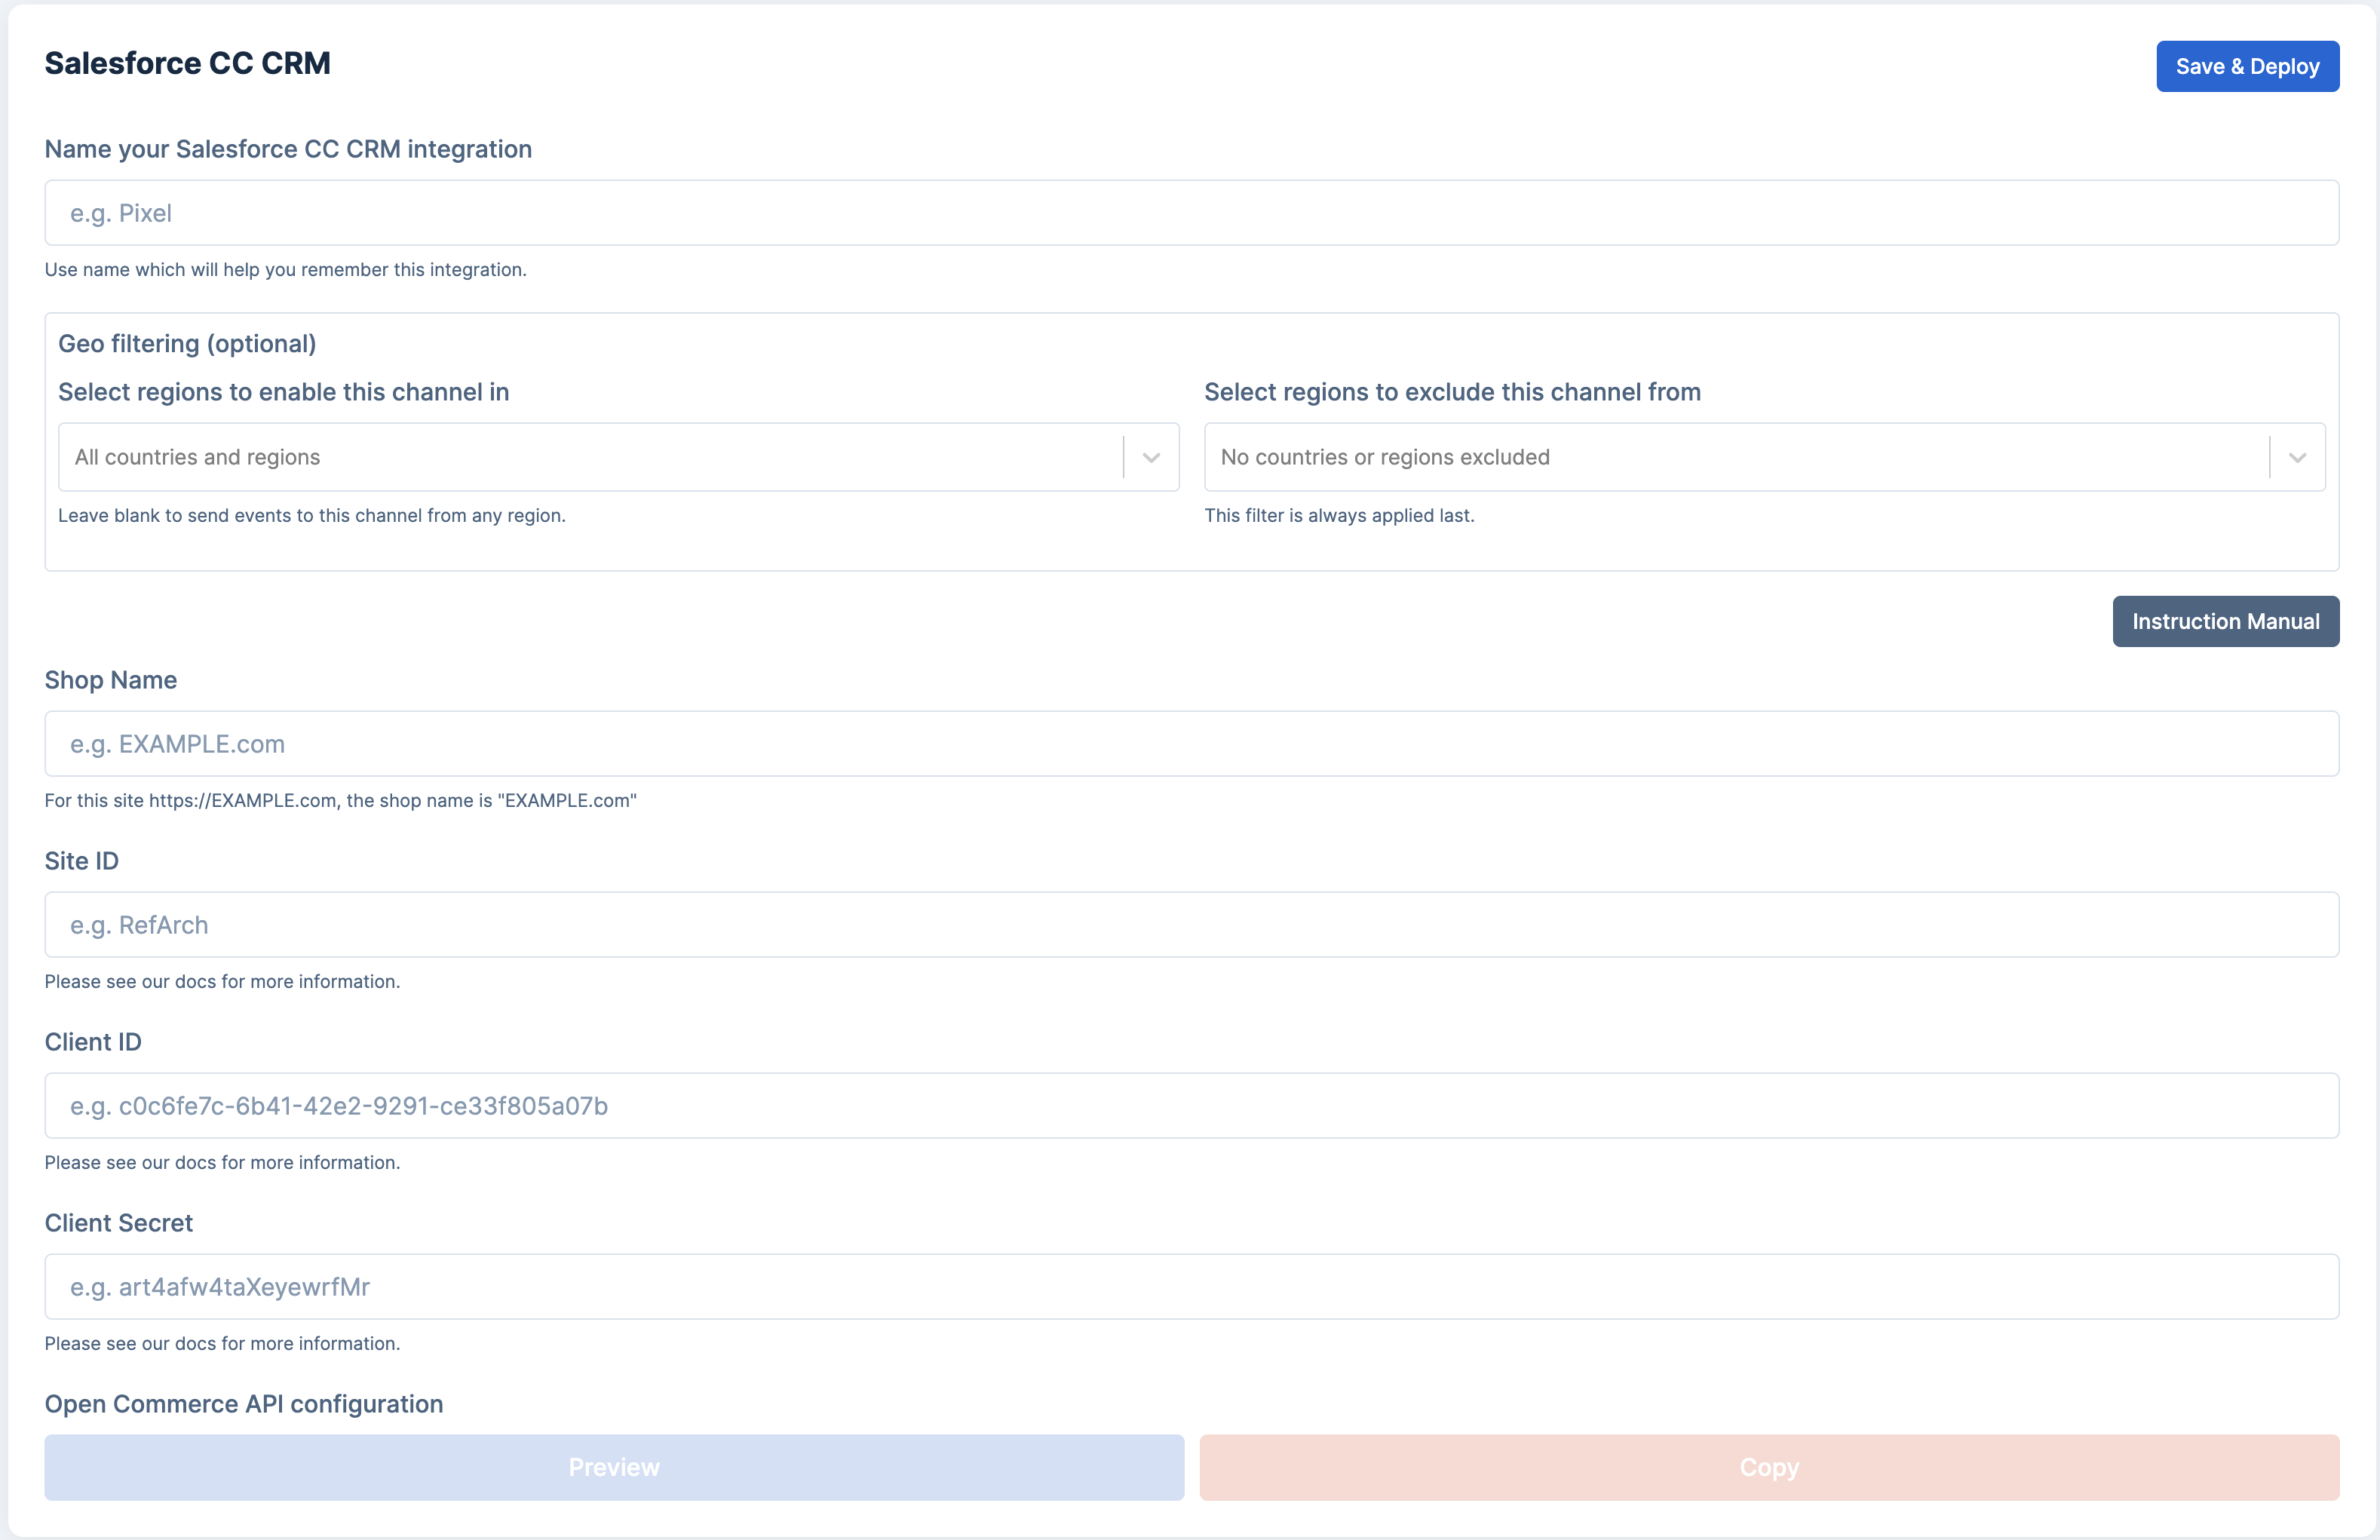Focus the Client ID input box
2380x1540 pixels.
click(x=1190, y=1106)
